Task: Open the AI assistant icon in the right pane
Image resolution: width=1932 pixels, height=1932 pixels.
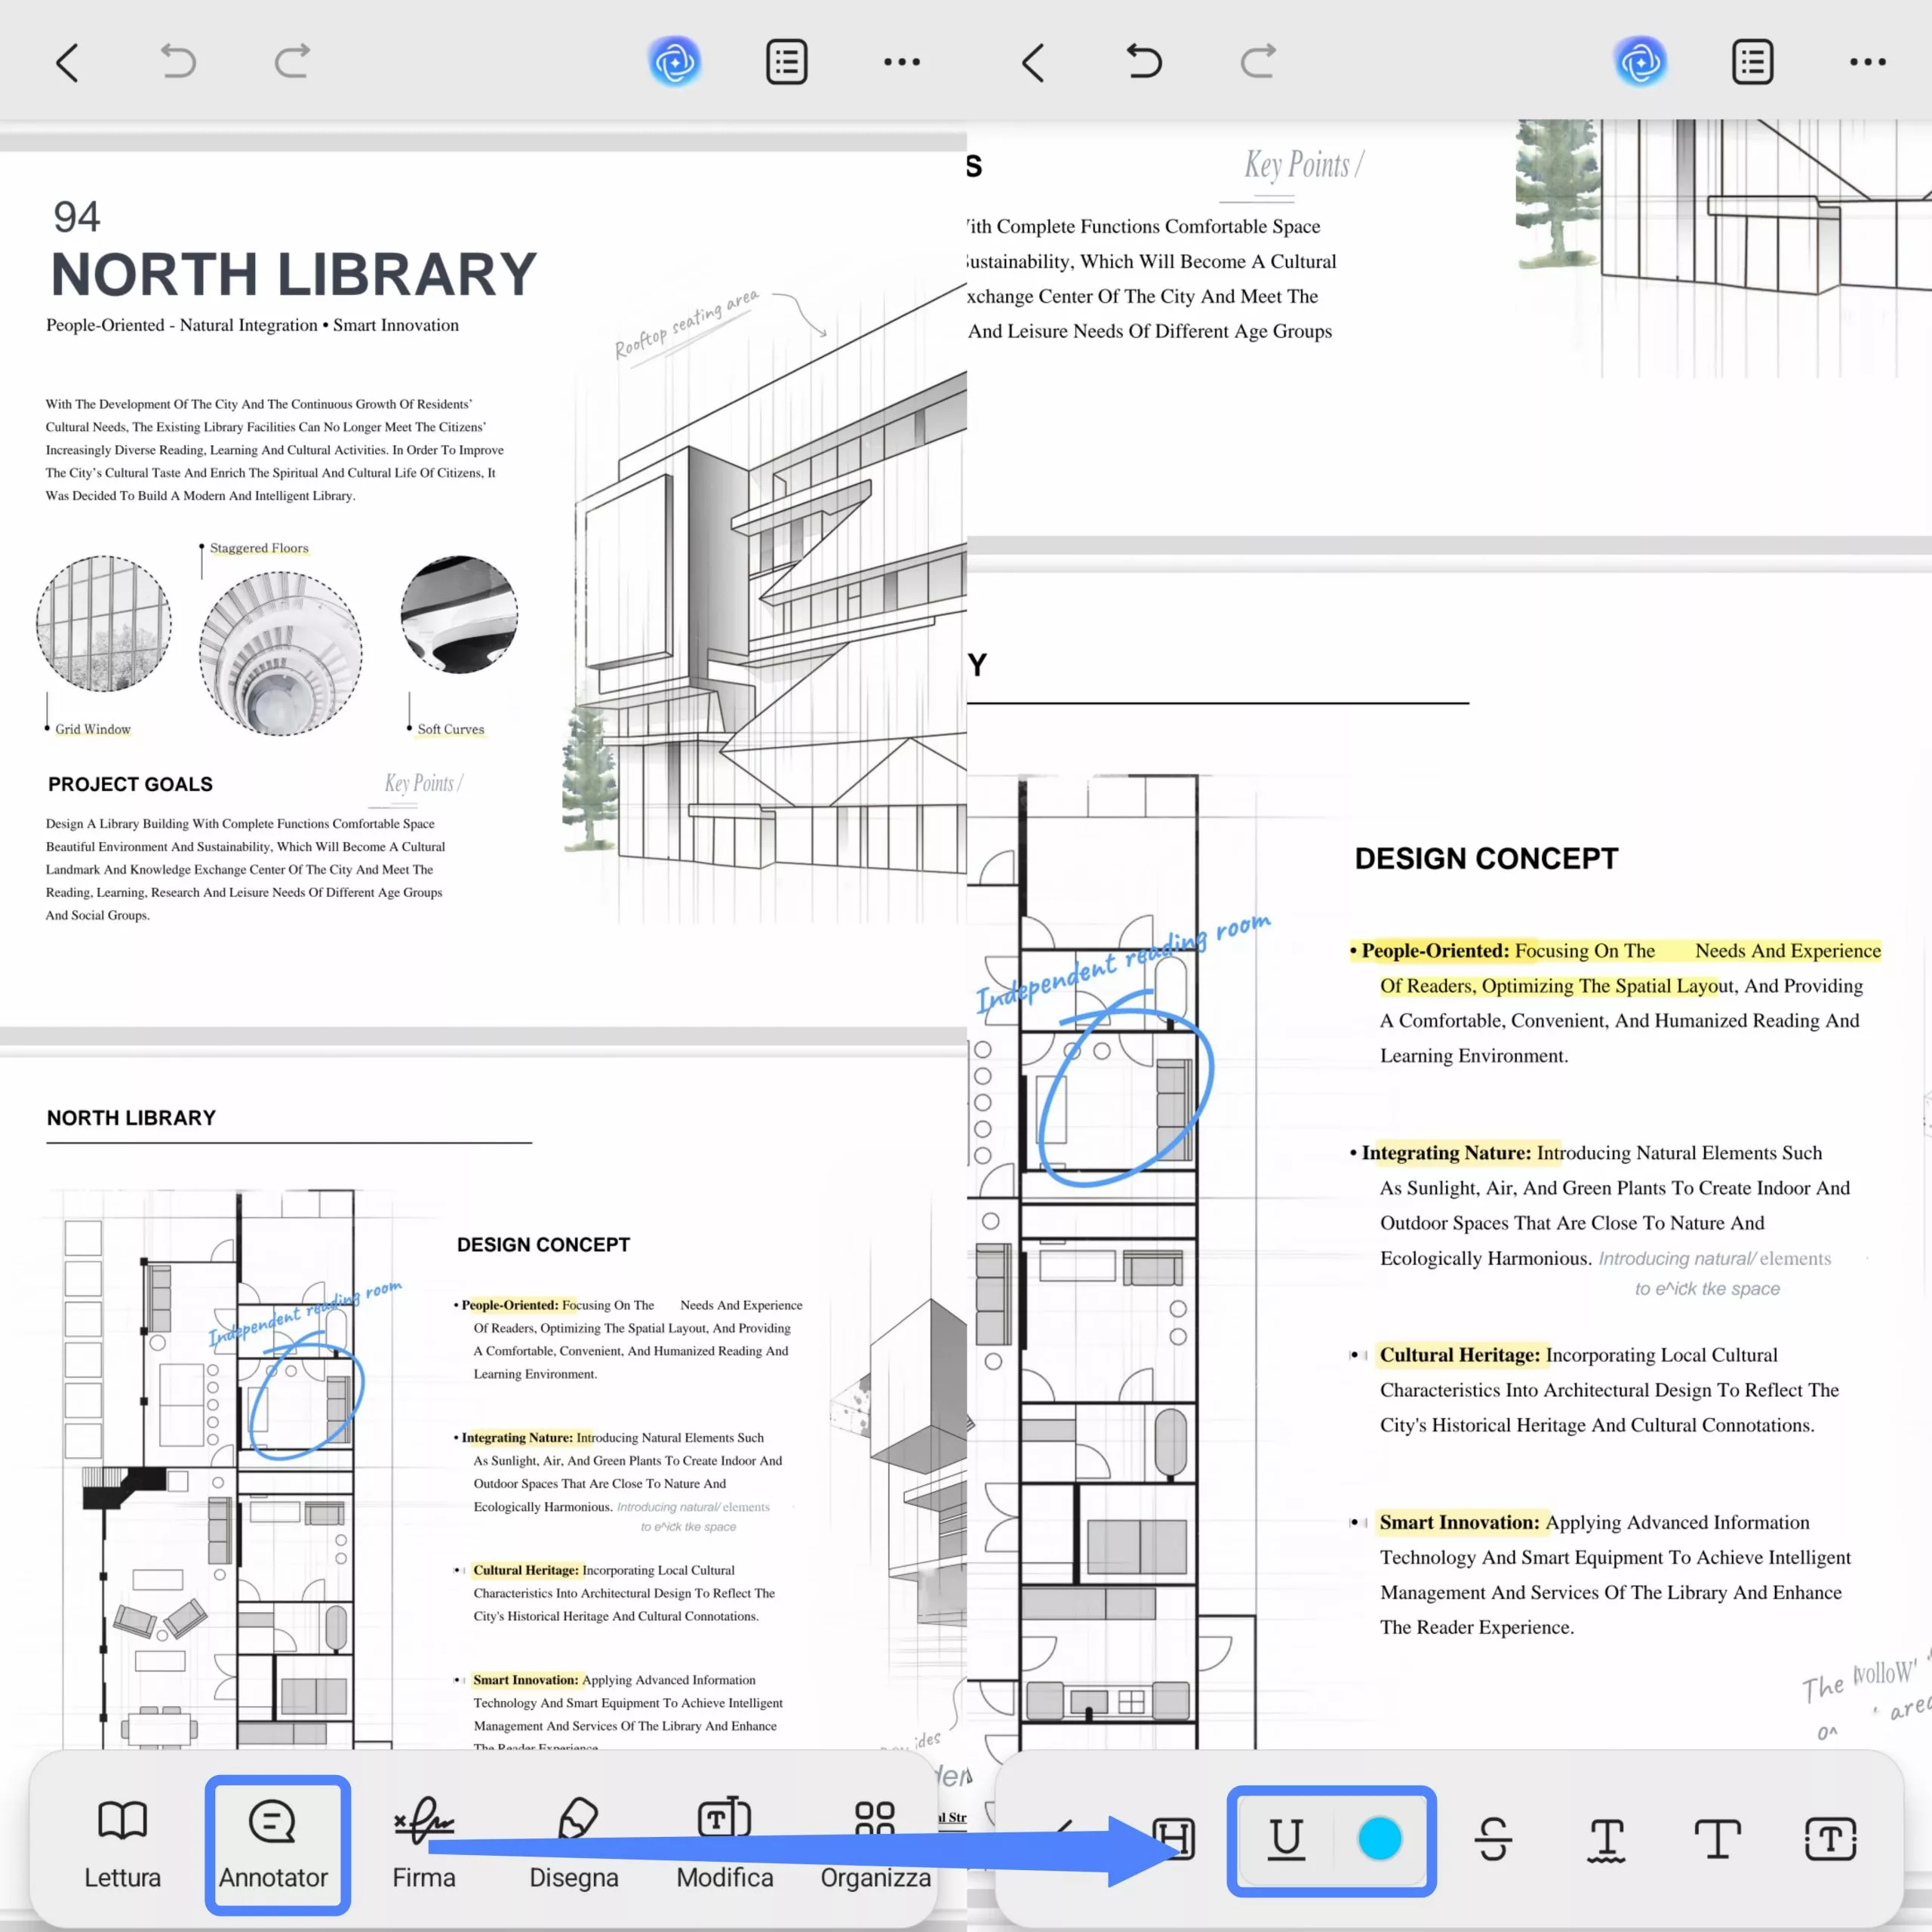Action: point(1641,62)
